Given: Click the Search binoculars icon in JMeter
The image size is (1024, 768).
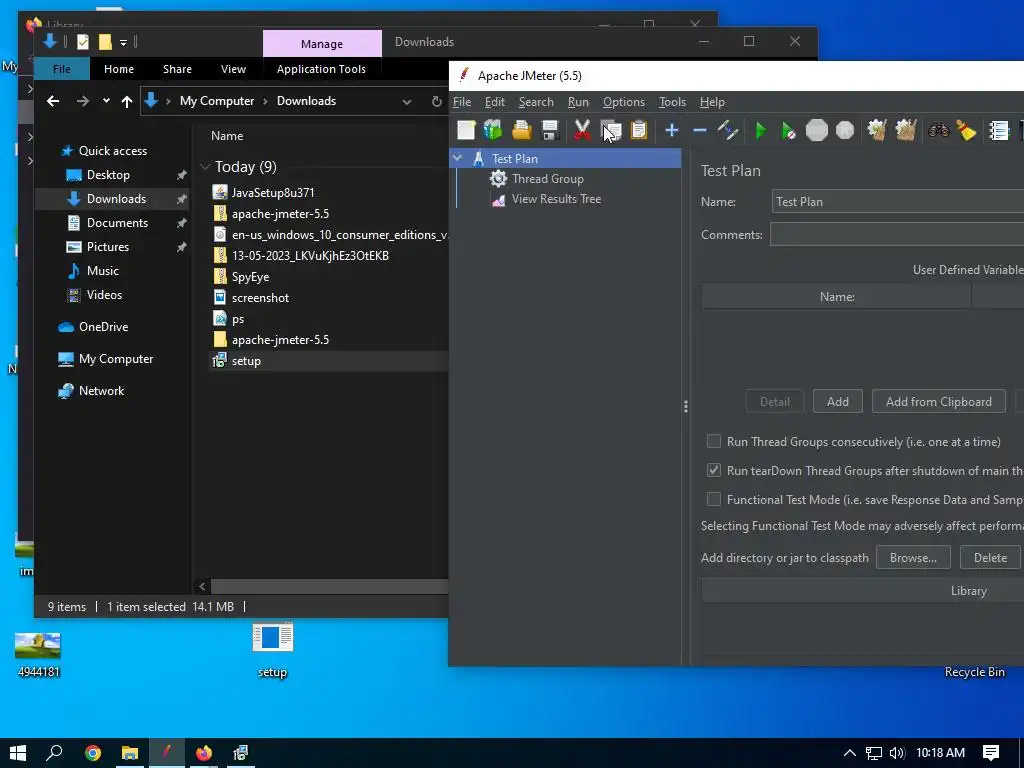Looking at the screenshot, I should click(x=938, y=130).
